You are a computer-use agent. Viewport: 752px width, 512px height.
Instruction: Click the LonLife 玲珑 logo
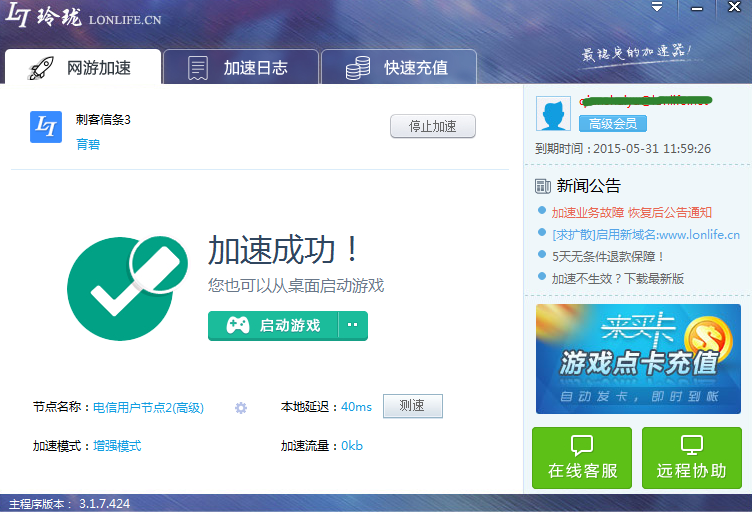(83, 16)
